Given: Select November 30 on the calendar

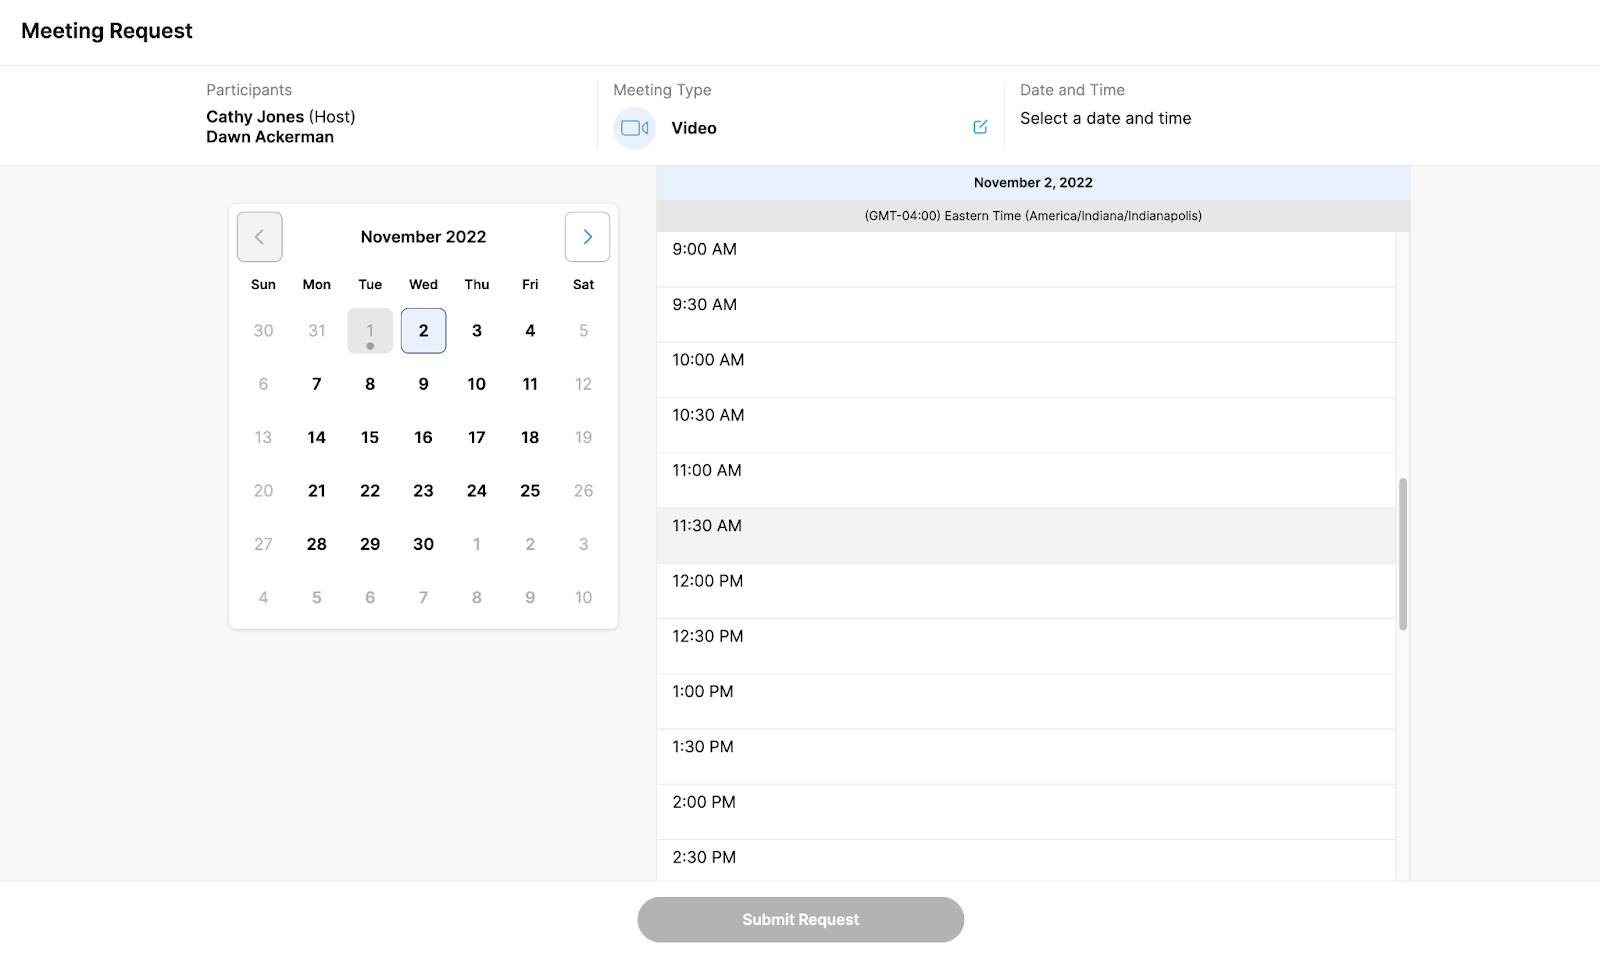Looking at the screenshot, I should [423, 544].
